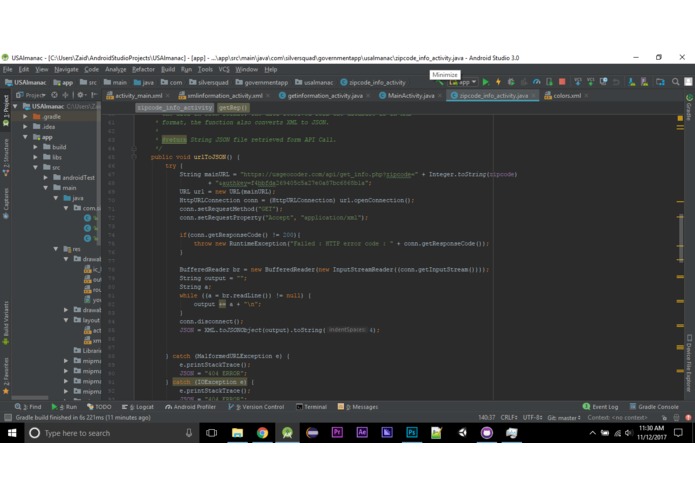Open the Android Profiler gauge icon in toolbar
The width and height of the screenshot is (695, 494).
(x=536, y=82)
